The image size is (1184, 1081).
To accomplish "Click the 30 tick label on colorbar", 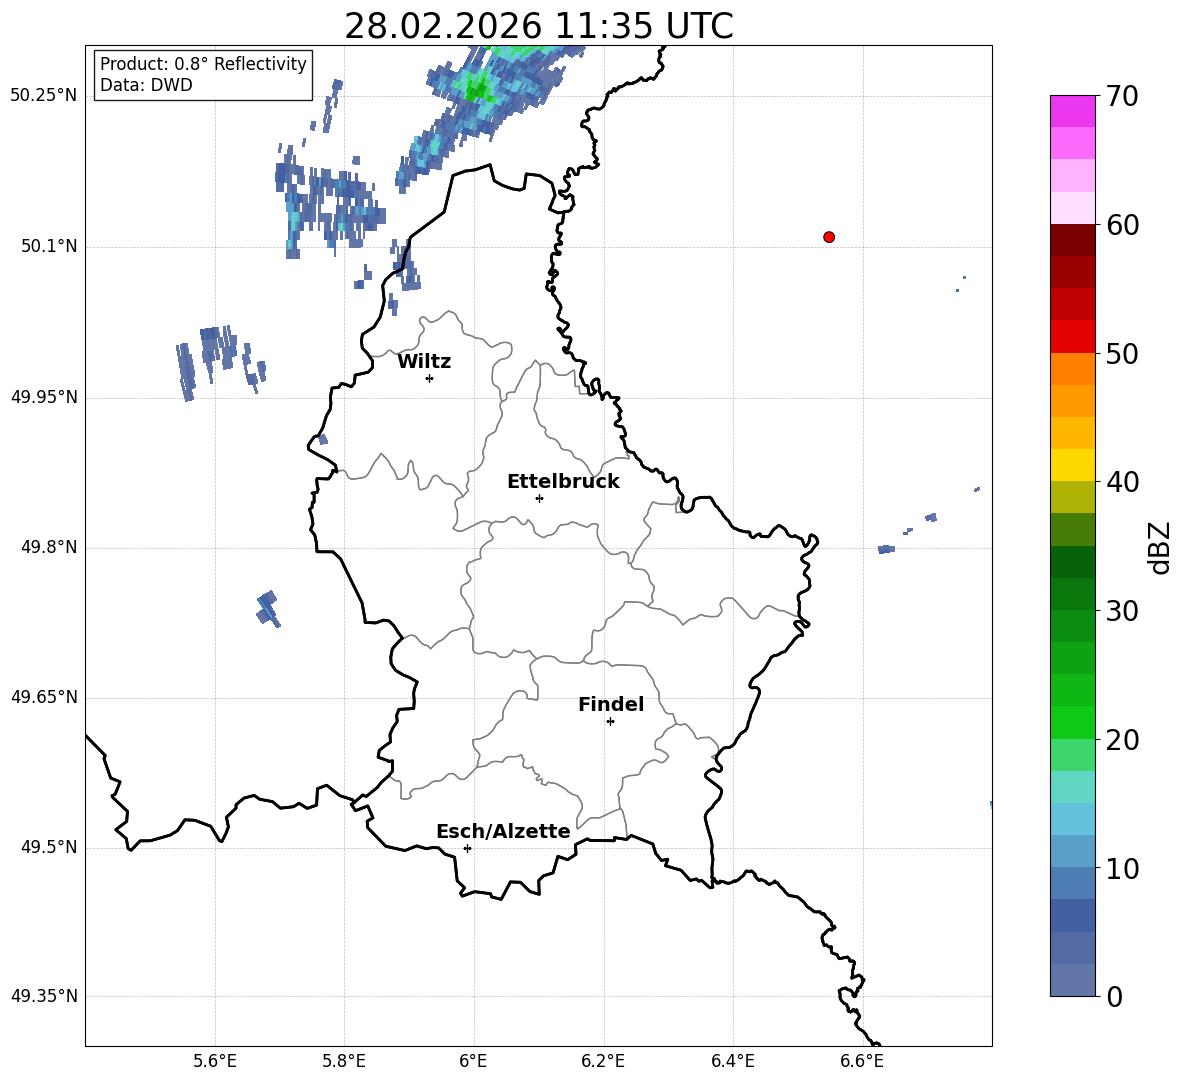I will [x=1122, y=611].
